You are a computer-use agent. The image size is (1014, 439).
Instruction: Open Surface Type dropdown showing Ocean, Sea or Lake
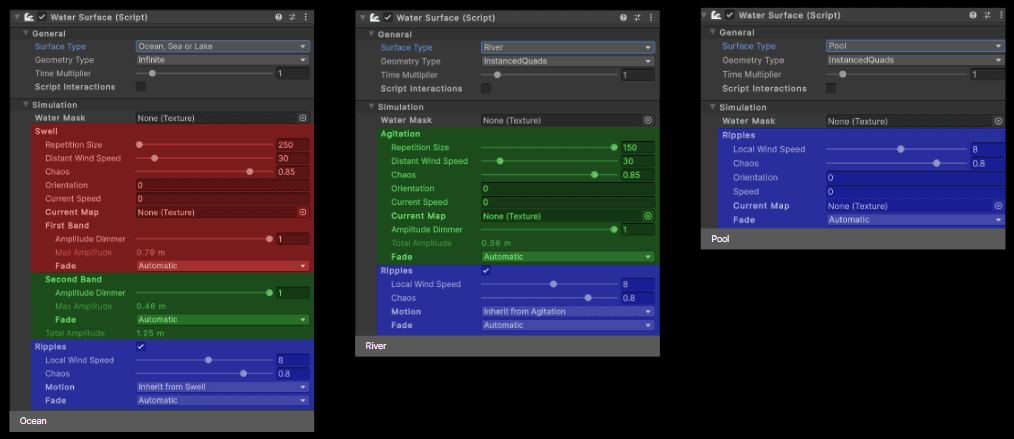[x=223, y=47]
